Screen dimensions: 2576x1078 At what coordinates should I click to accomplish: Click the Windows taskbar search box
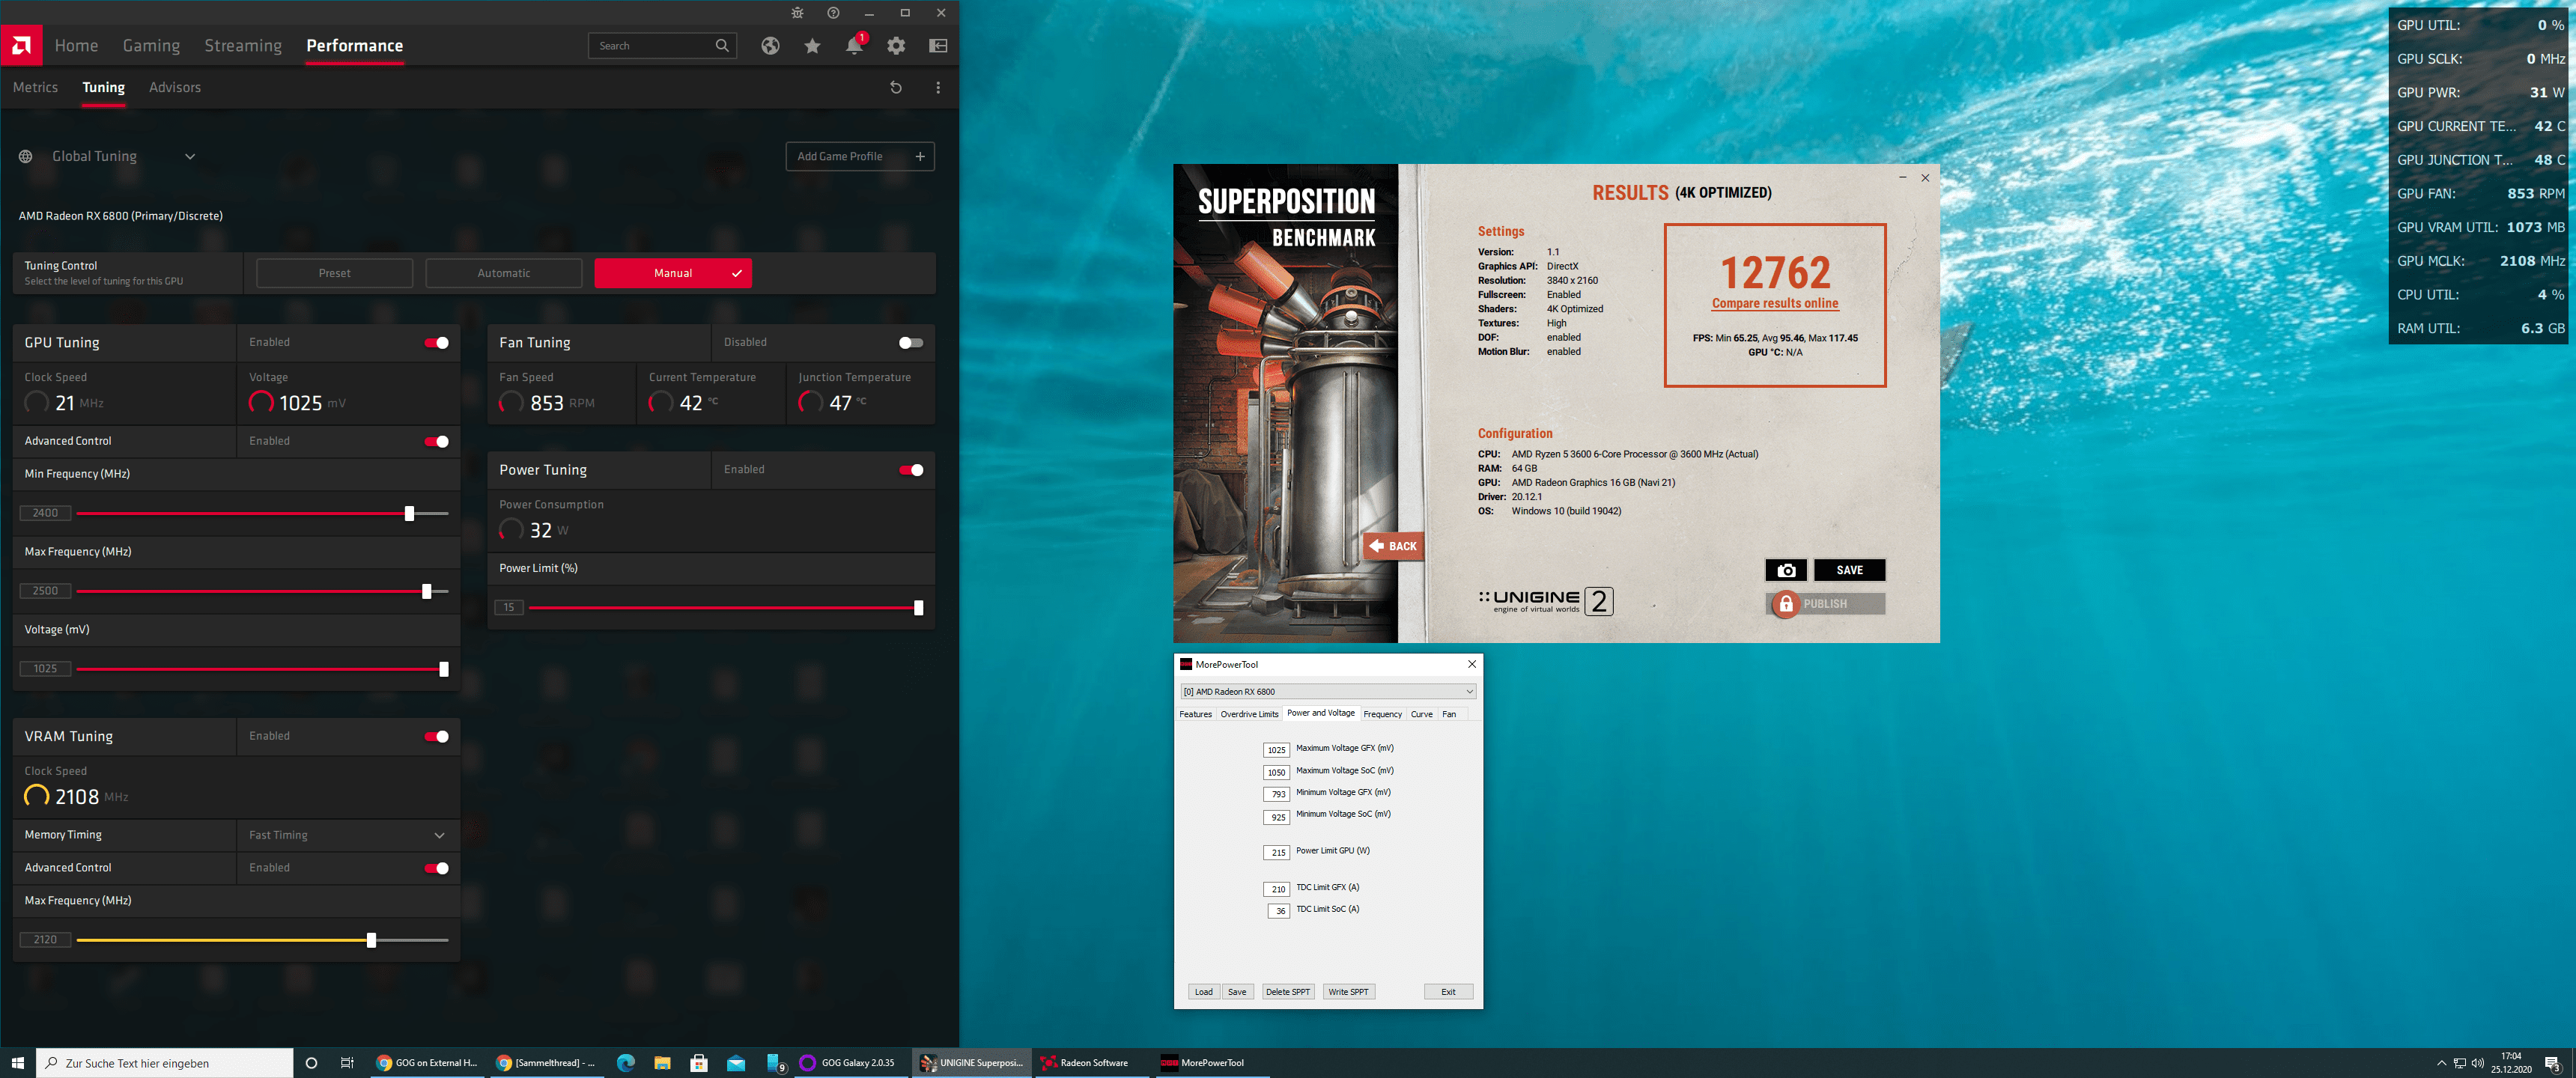tap(165, 1063)
